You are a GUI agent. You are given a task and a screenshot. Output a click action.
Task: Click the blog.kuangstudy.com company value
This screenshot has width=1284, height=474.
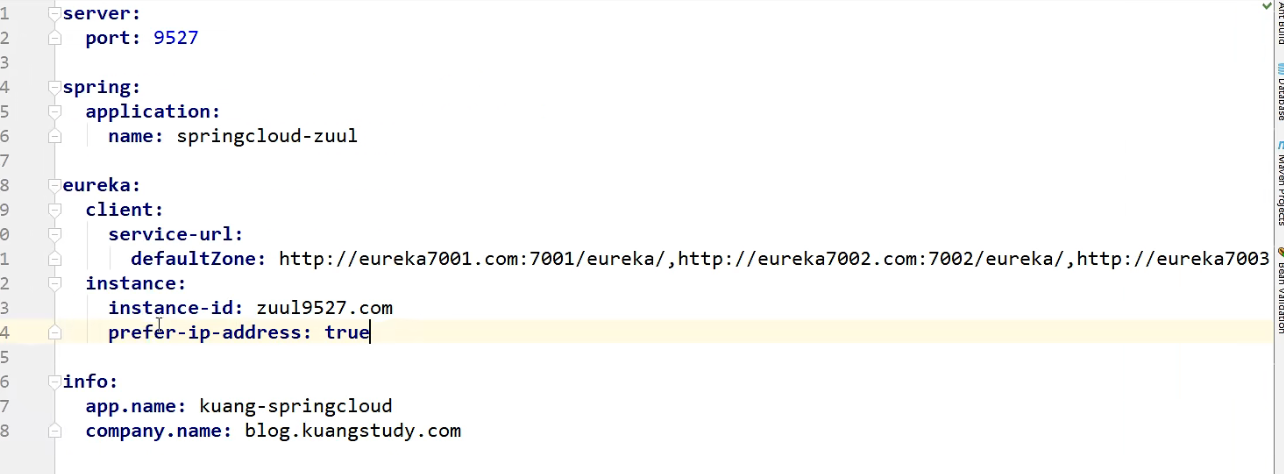(x=352, y=431)
